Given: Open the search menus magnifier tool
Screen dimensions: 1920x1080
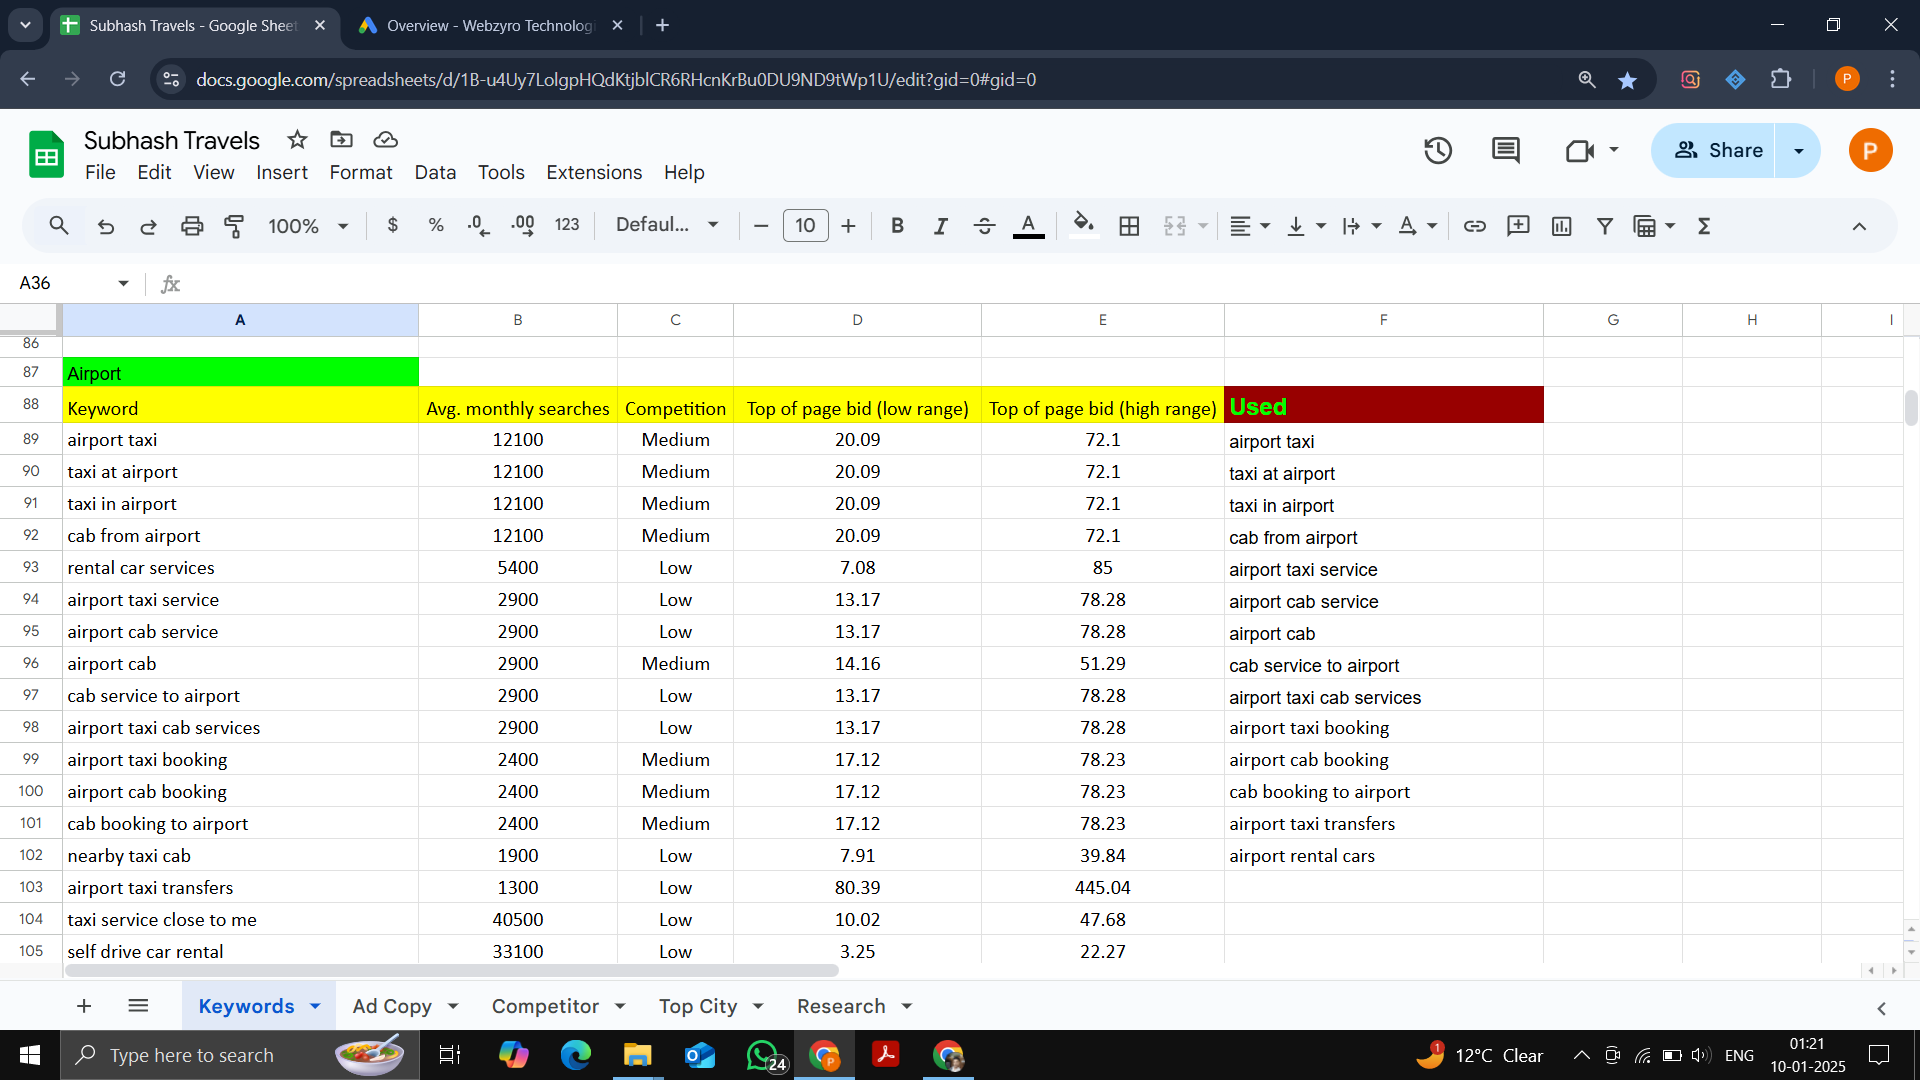Looking at the screenshot, I should click(x=59, y=226).
